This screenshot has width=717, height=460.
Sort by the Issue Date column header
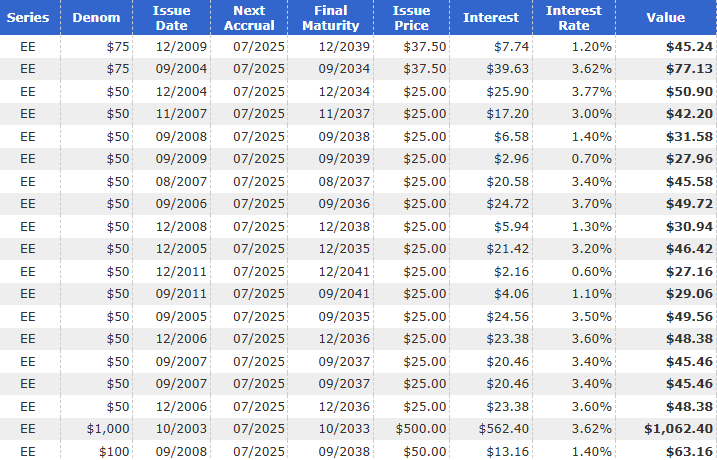171,17
